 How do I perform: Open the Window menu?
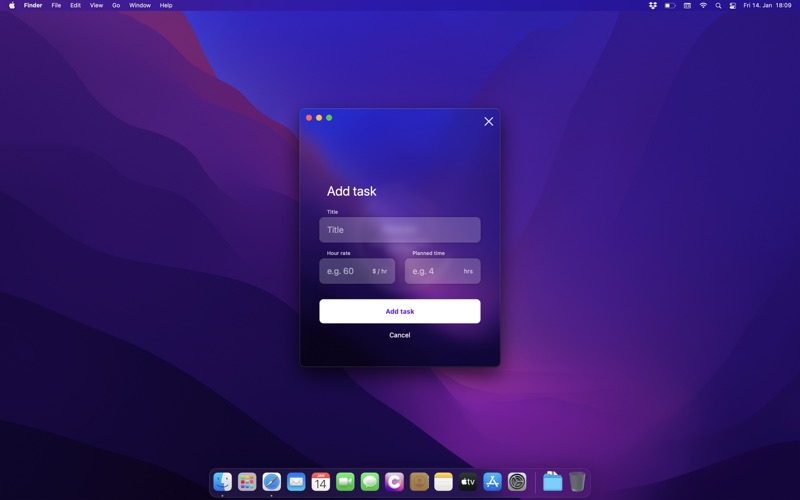(140, 6)
